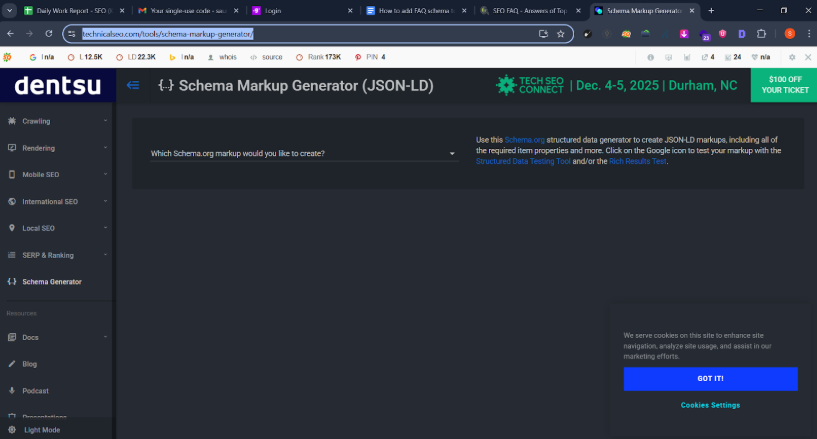Switch to the Daily Work Report tab

[x=72, y=10]
